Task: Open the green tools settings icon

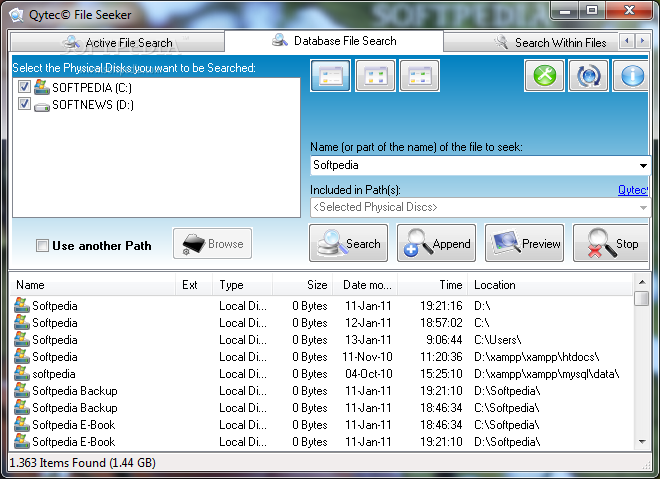Action: pyautogui.click(x=544, y=76)
